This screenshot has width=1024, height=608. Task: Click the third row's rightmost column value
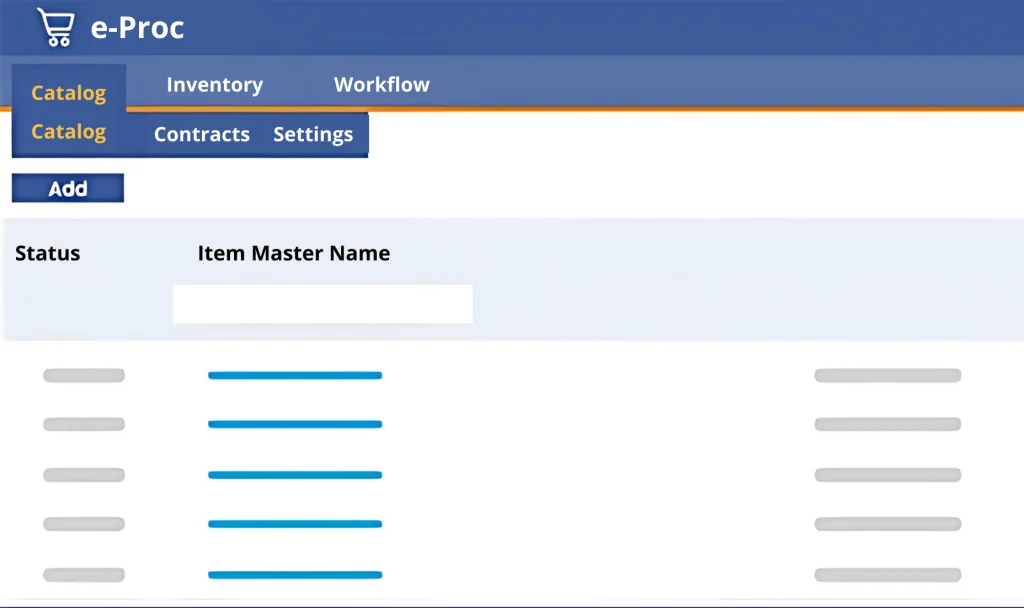[887, 475]
